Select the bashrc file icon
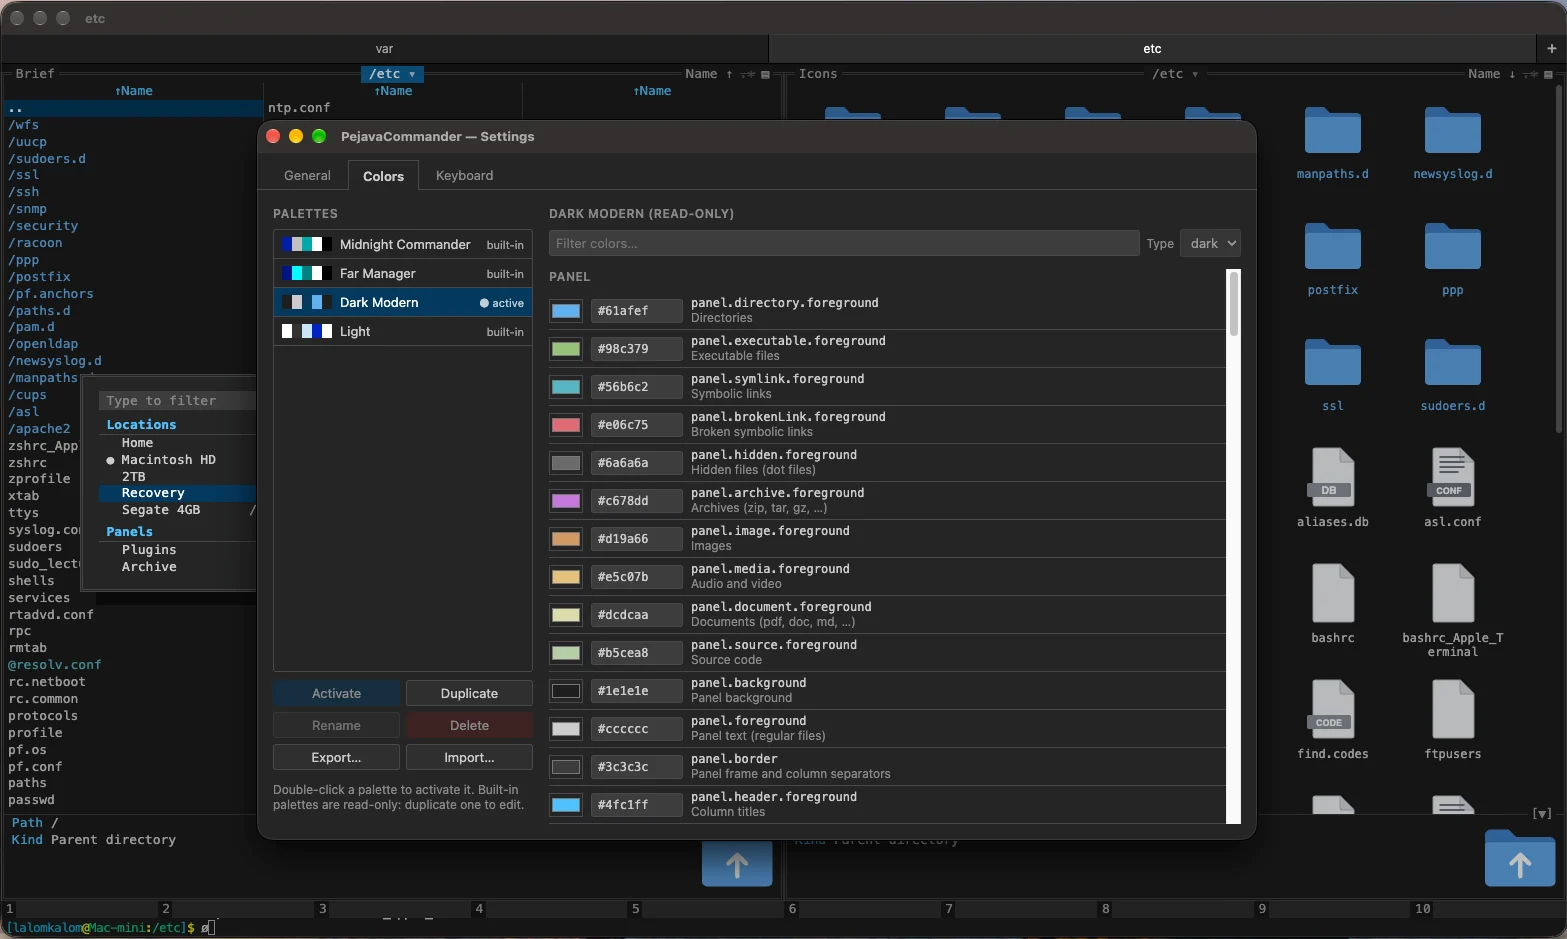Viewport: 1567px width, 939px height. click(x=1333, y=593)
